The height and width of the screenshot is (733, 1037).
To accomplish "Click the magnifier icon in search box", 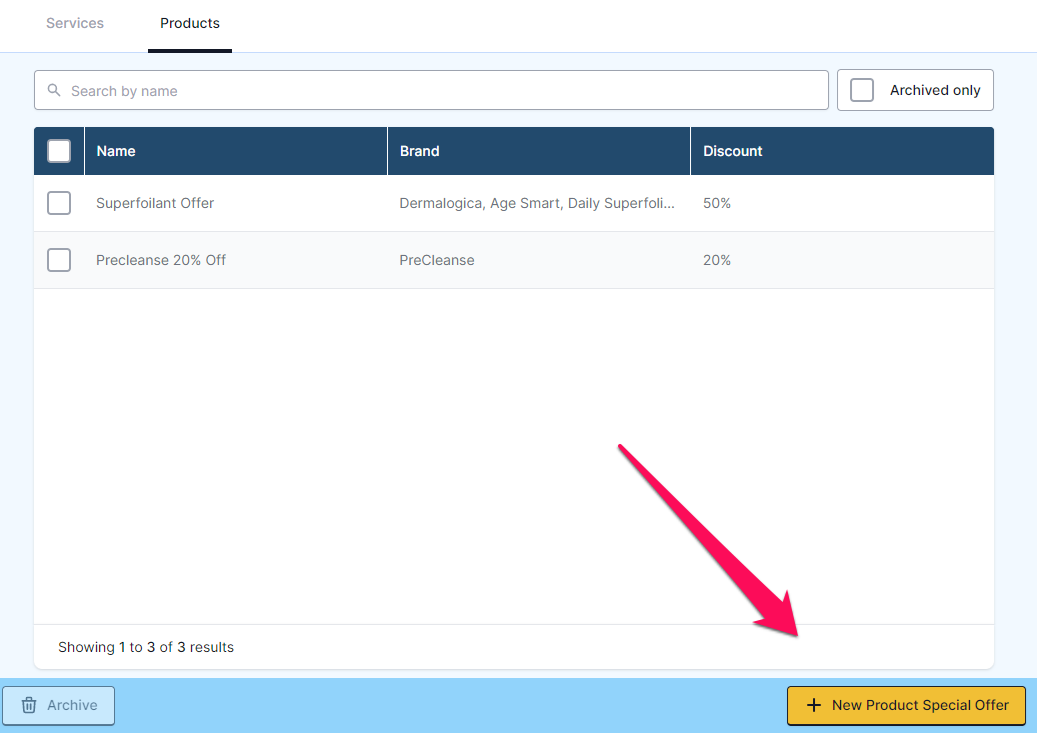I will click(54, 91).
